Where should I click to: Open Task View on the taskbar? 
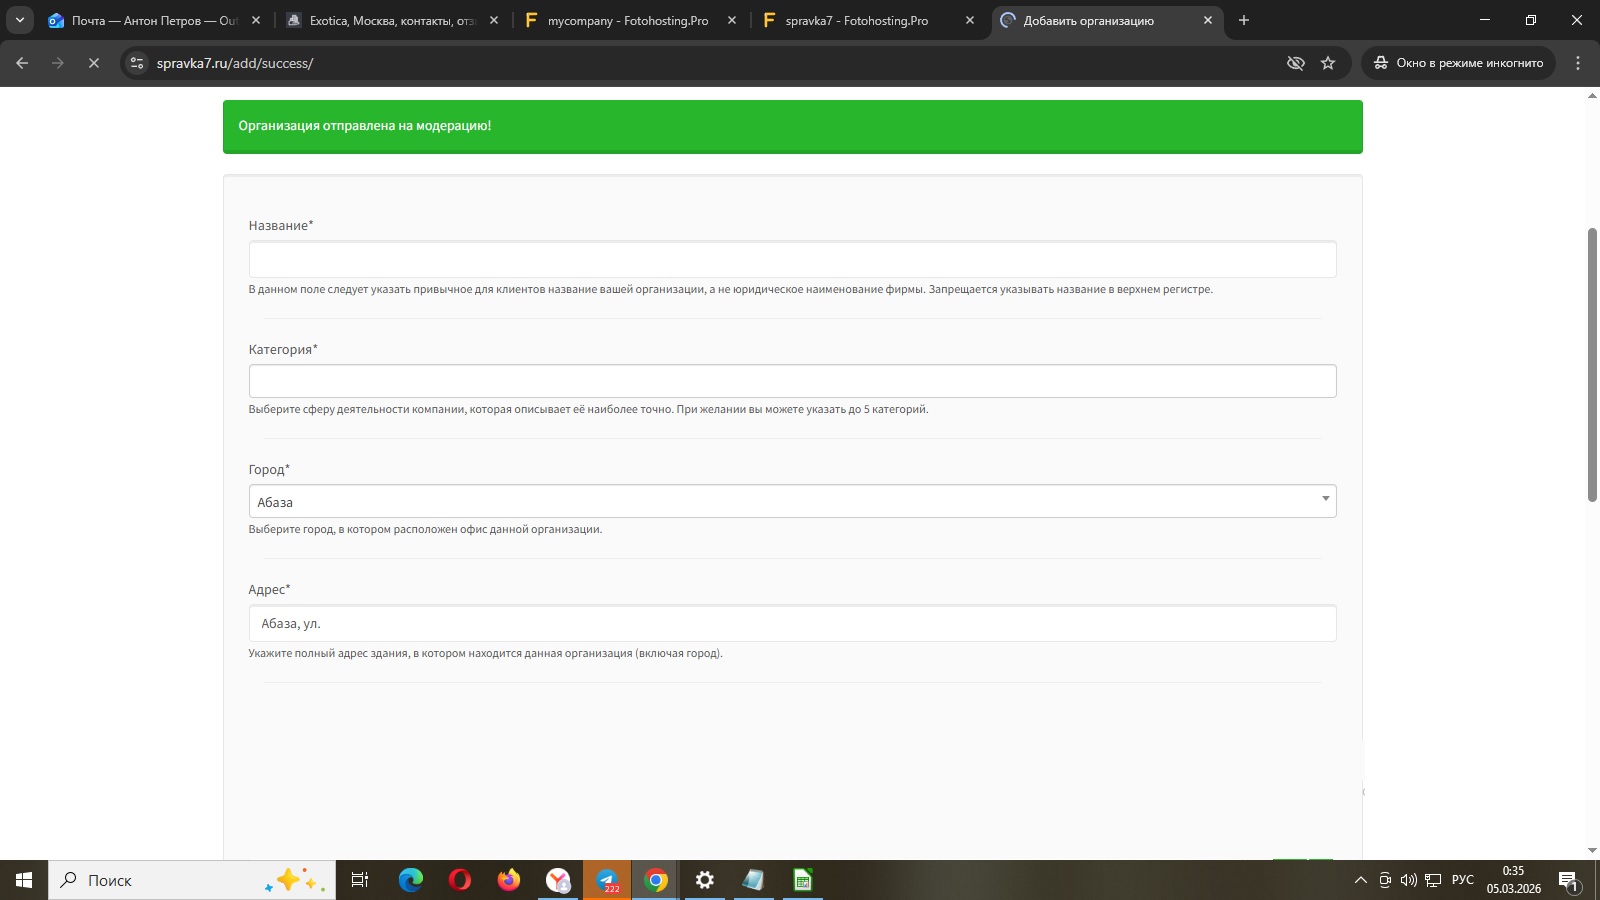[x=360, y=880]
